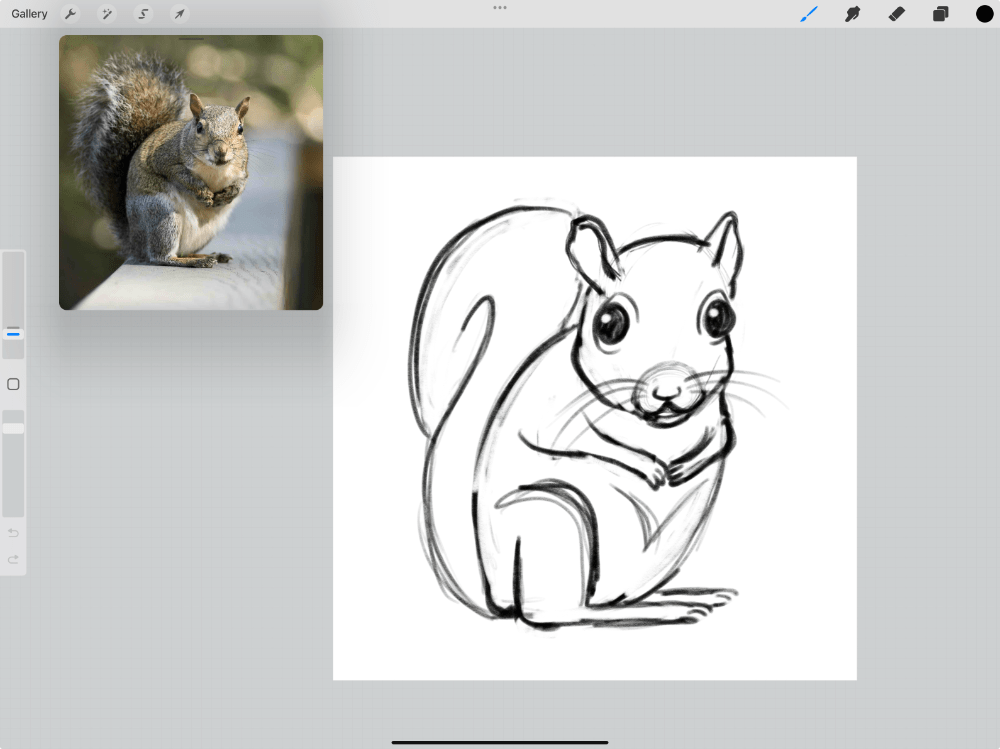The width and height of the screenshot is (1000, 749).
Task: Open the three-dot multitasking menu
Action: [x=500, y=8]
